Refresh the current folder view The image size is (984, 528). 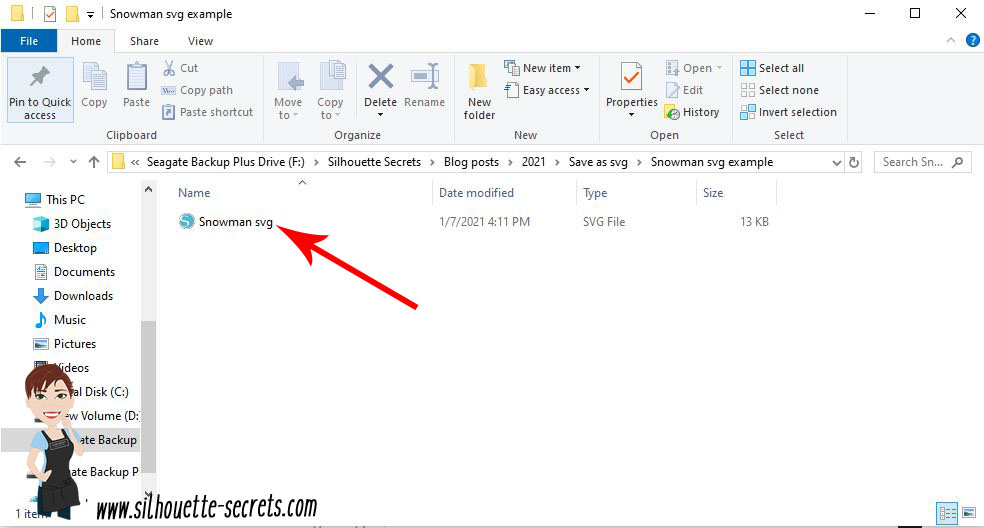pos(853,163)
